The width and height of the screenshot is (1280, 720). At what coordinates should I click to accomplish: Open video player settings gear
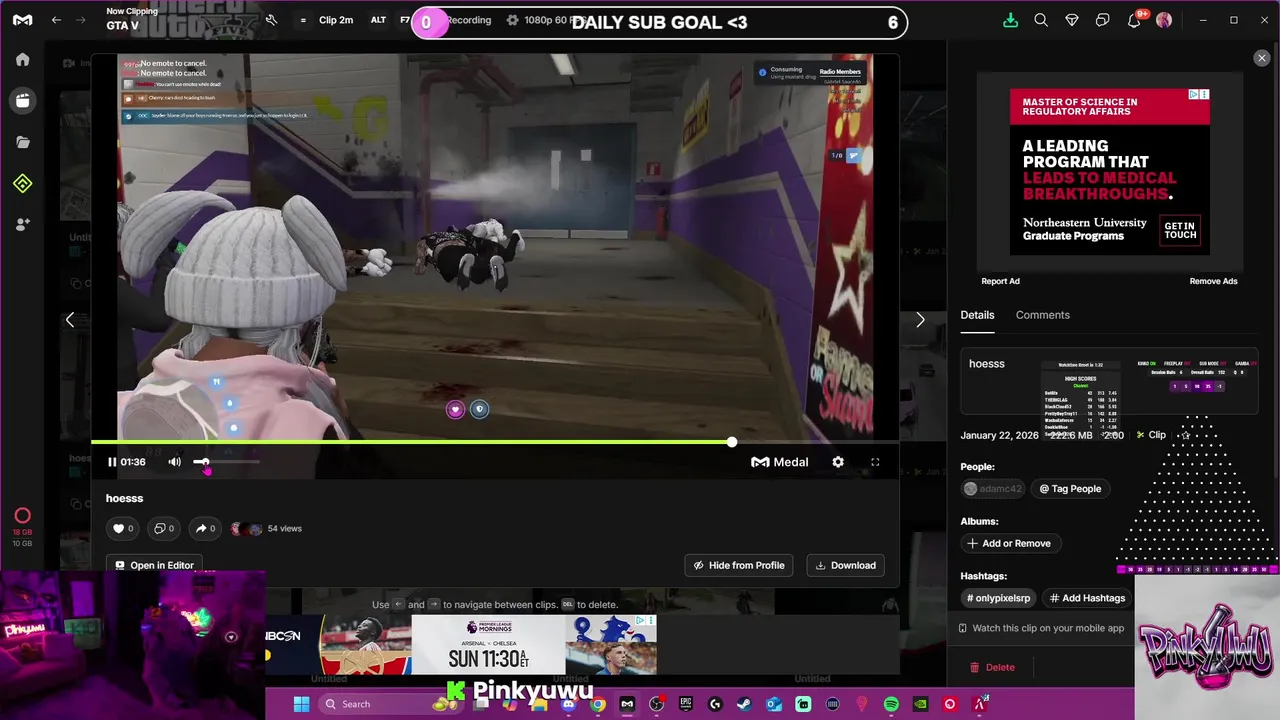click(838, 462)
